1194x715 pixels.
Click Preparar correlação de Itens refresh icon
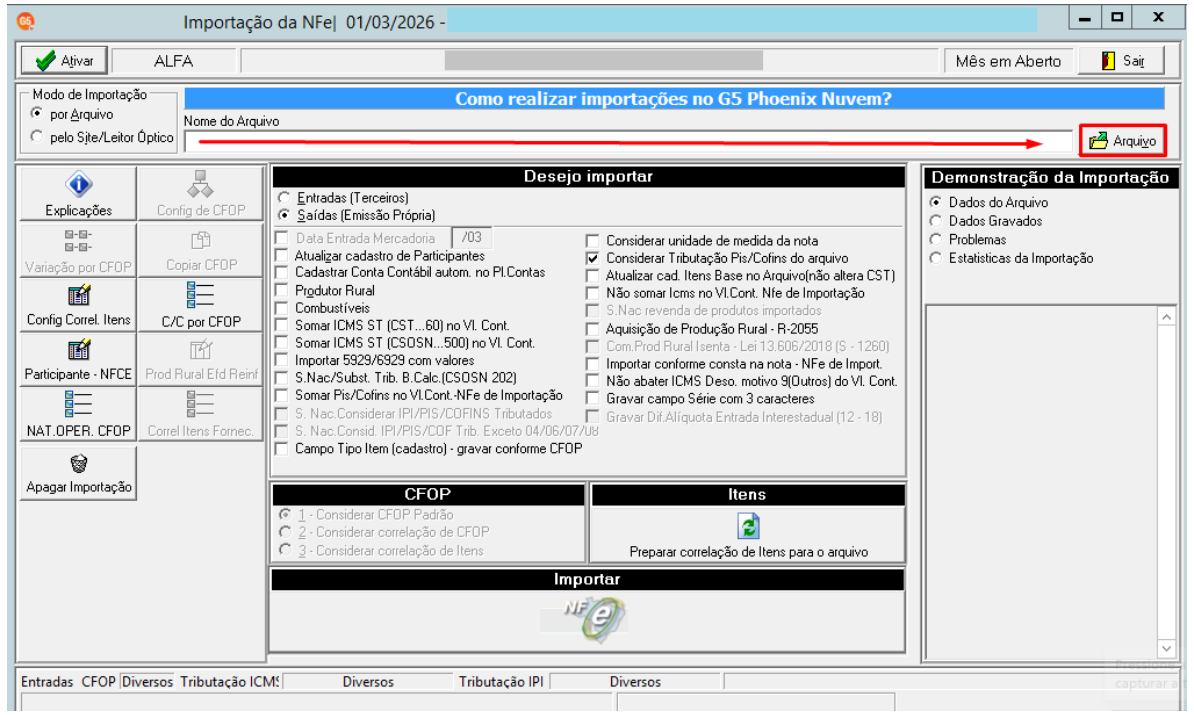click(x=749, y=526)
